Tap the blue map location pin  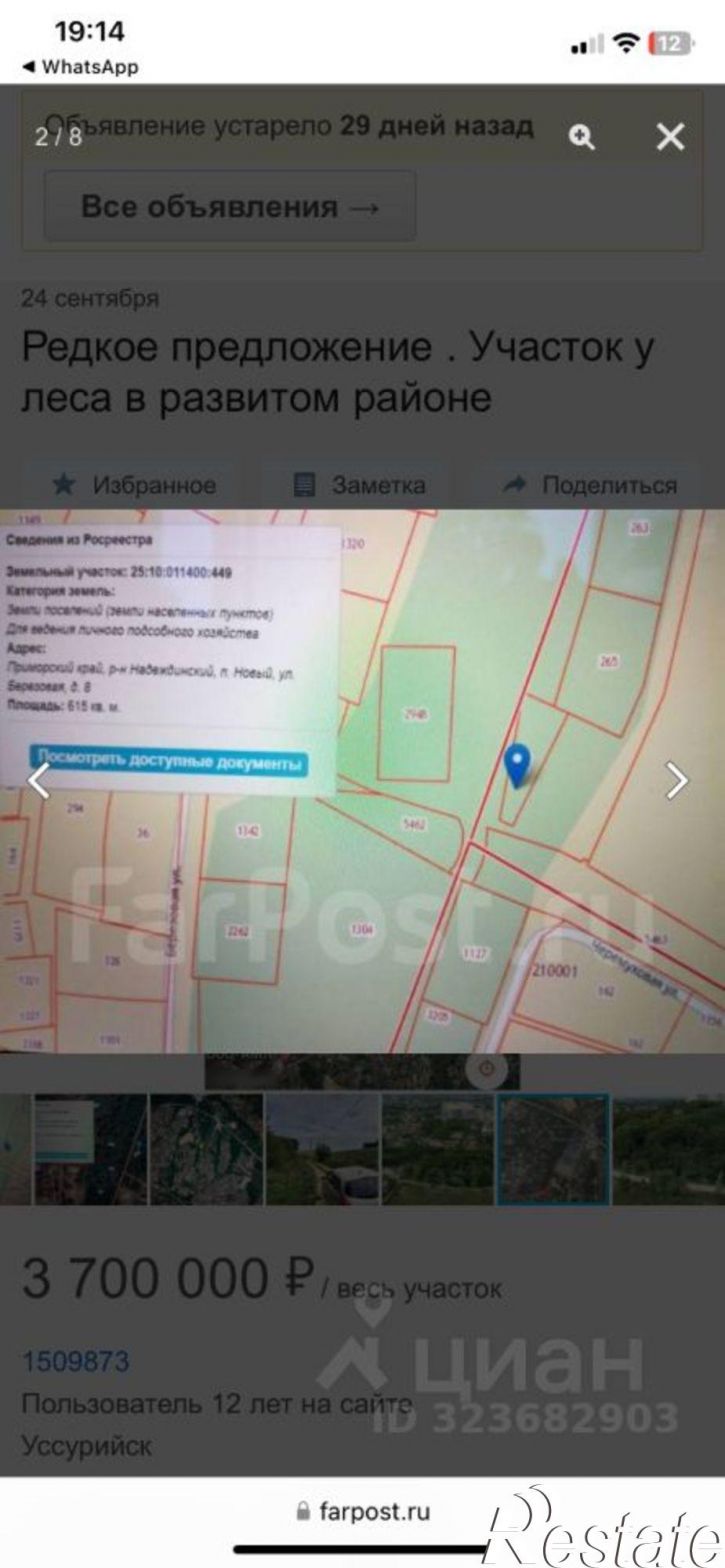[x=516, y=766]
